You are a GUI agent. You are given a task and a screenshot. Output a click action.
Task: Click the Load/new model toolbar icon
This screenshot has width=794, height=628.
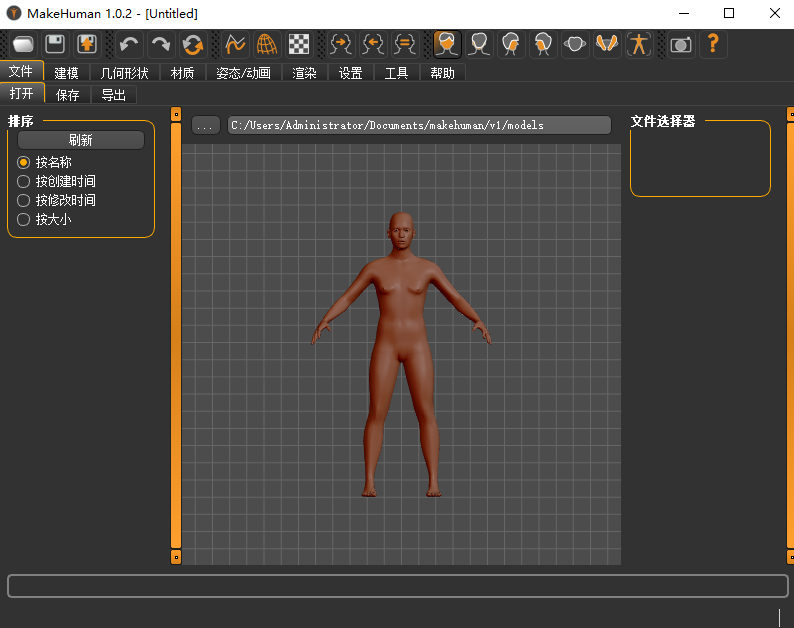23,45
